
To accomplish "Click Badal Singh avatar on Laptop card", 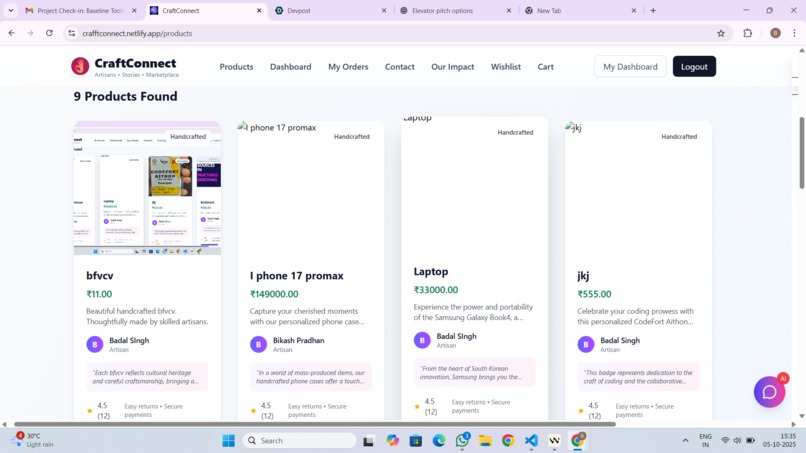I will (x=422, y=340).
